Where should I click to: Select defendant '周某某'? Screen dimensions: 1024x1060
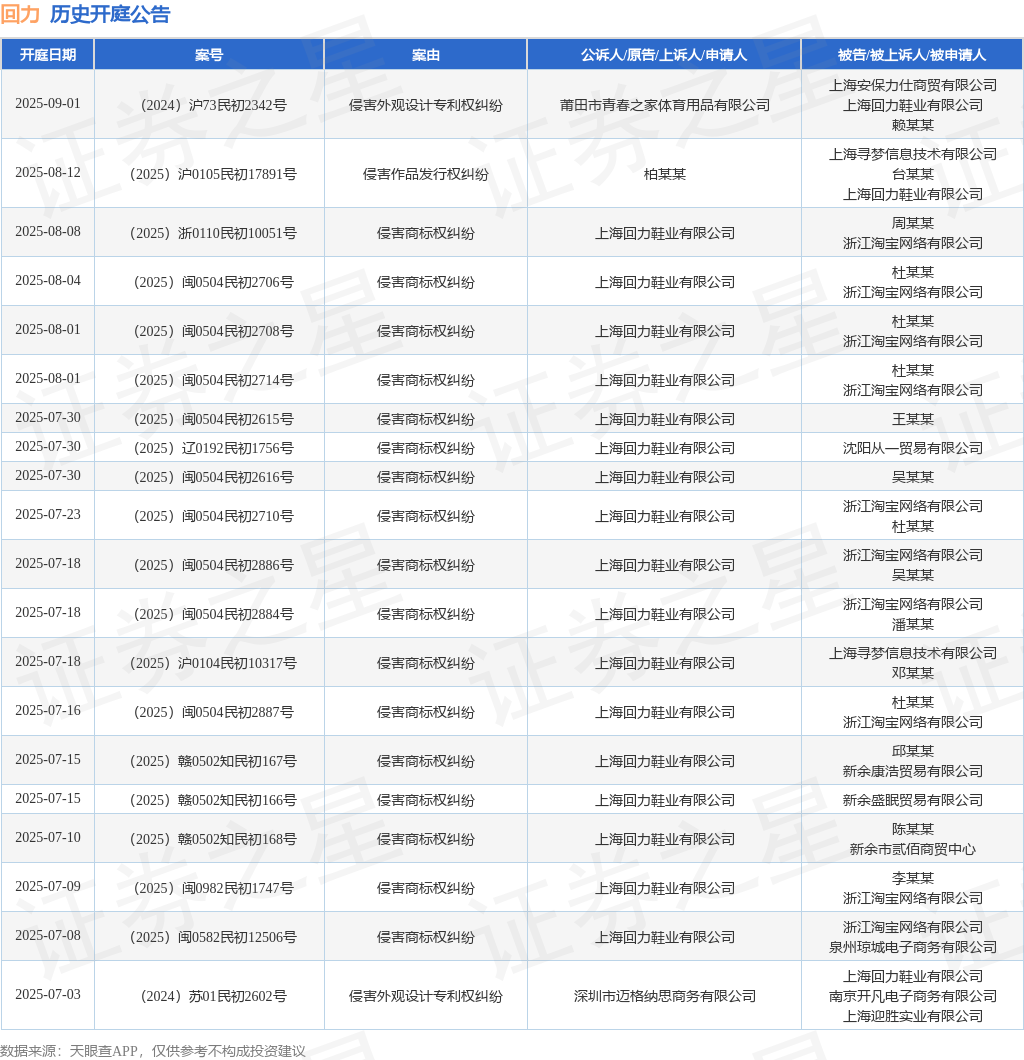(x=912, y=223)
